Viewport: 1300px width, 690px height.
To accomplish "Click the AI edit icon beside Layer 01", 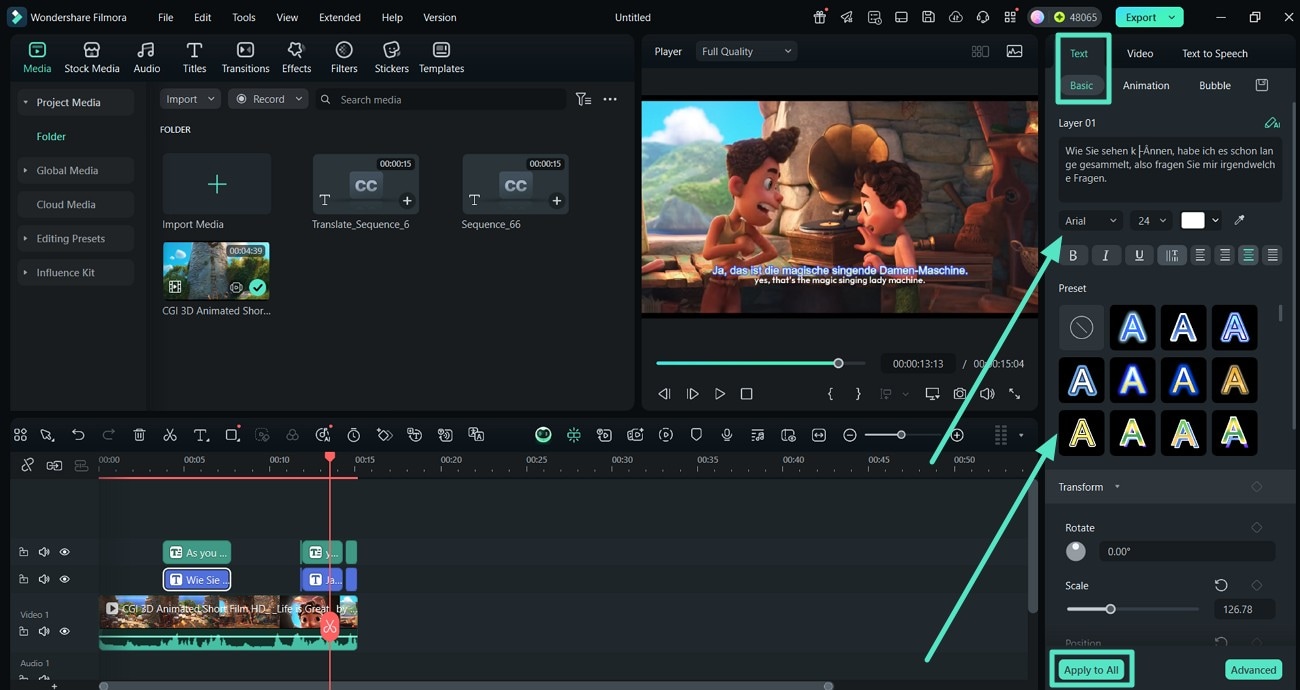I will tap(1272, 123).
